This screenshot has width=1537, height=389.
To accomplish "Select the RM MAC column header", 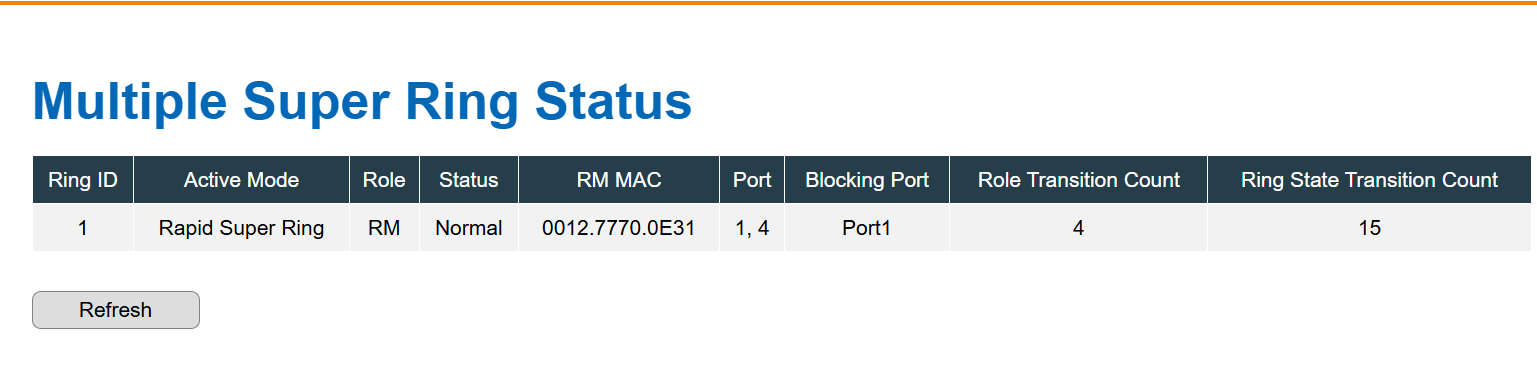I will click(619, 180).
